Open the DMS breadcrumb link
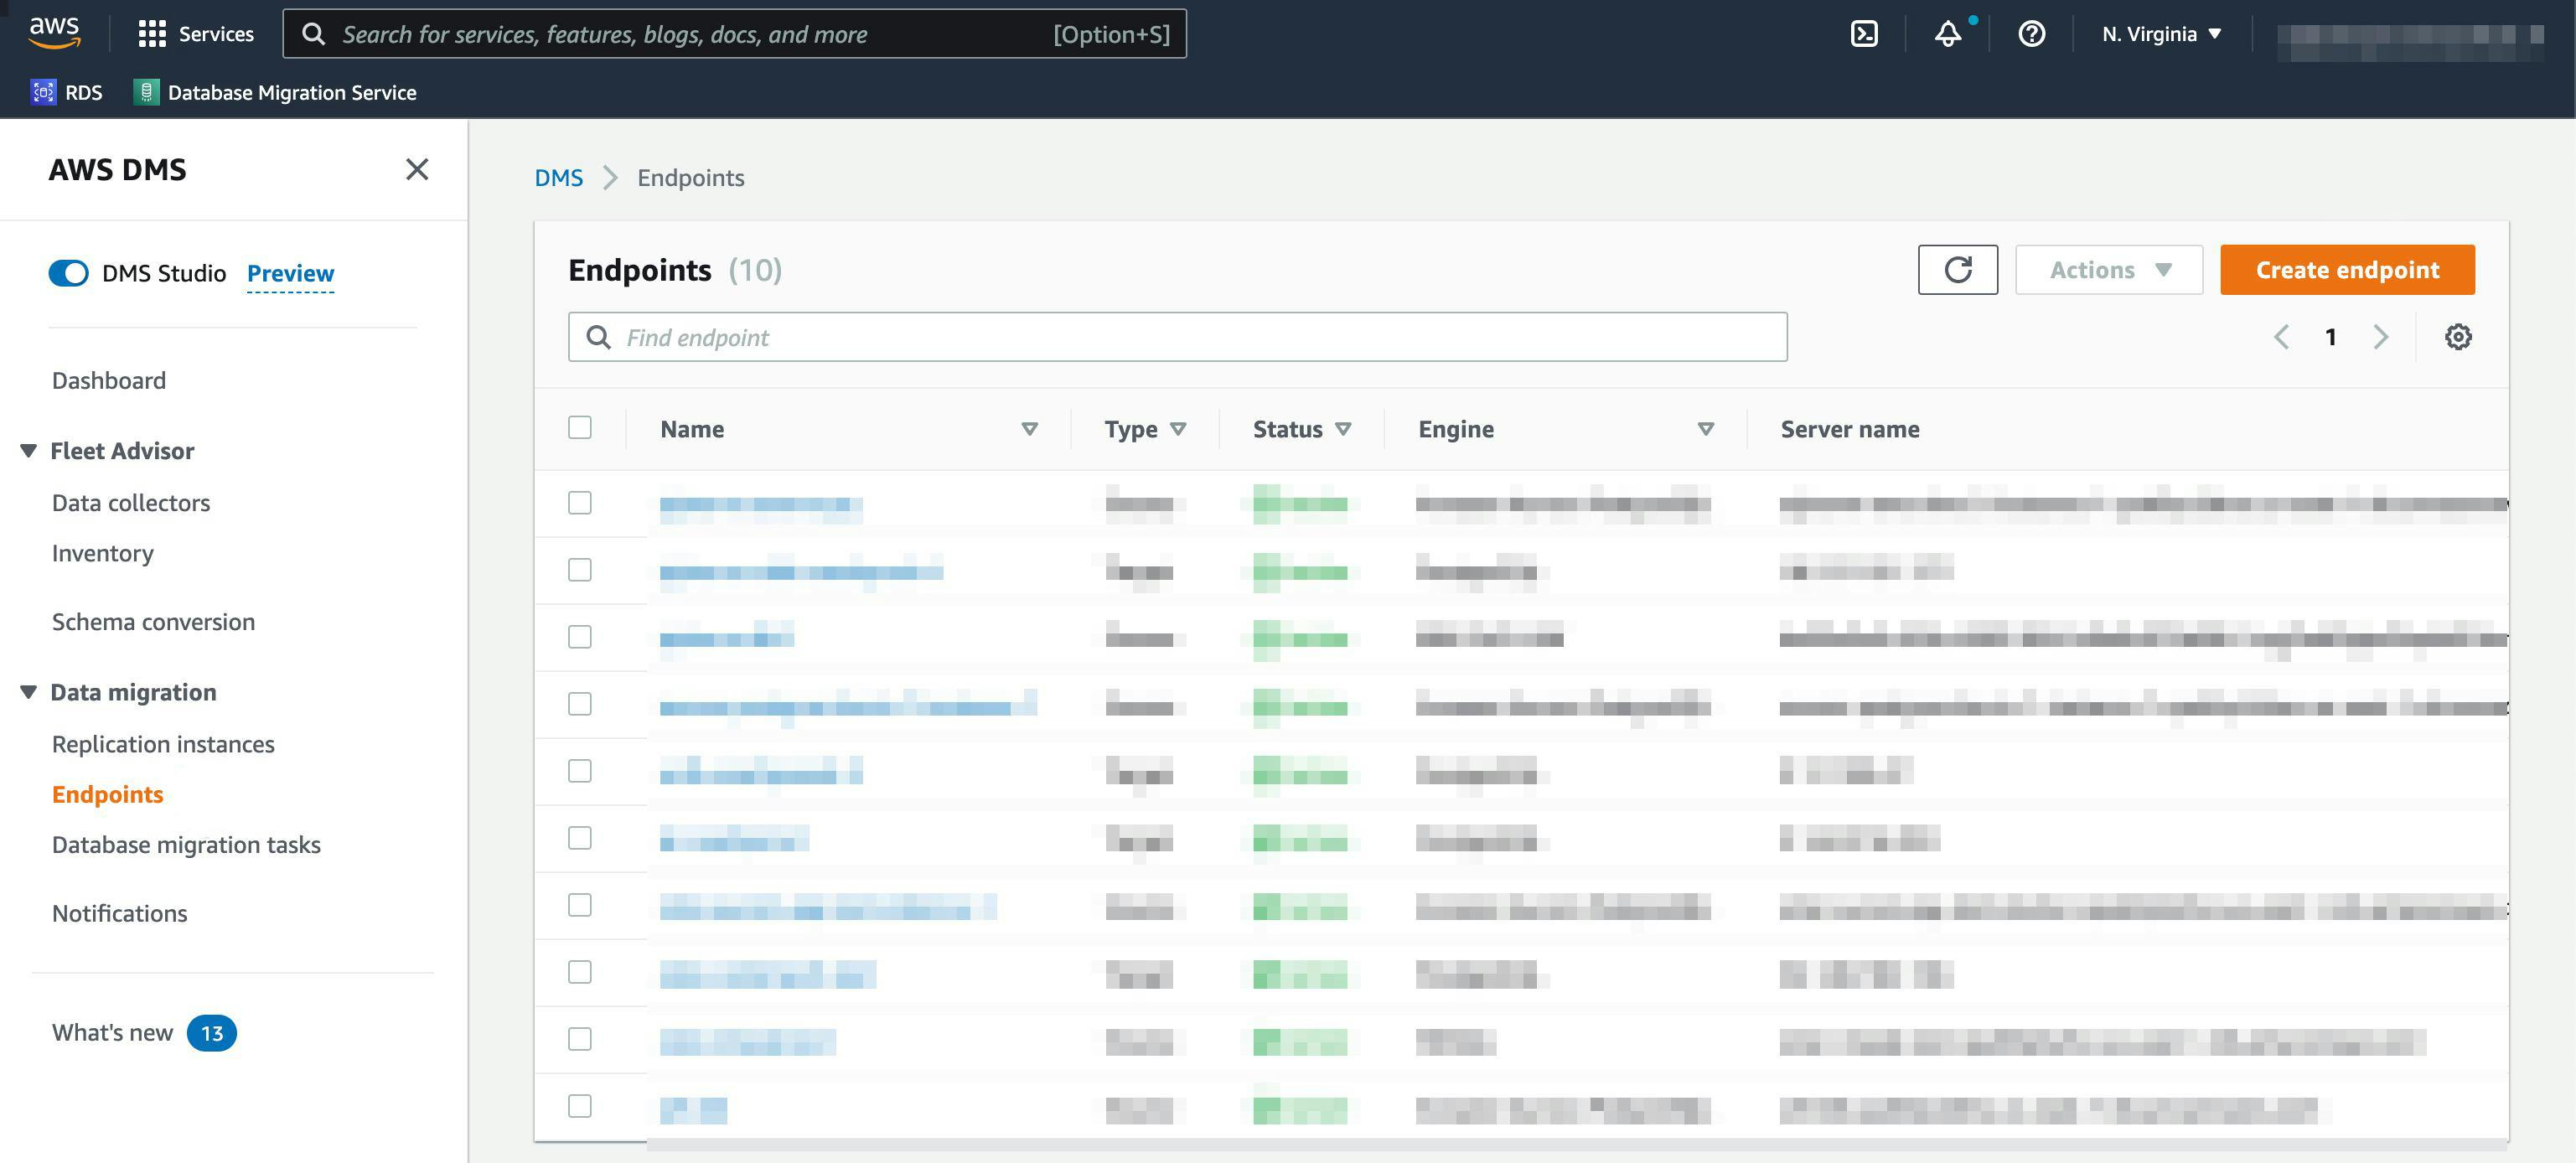This screenshot has width=2576, height=1163. (x=559, y=177)
